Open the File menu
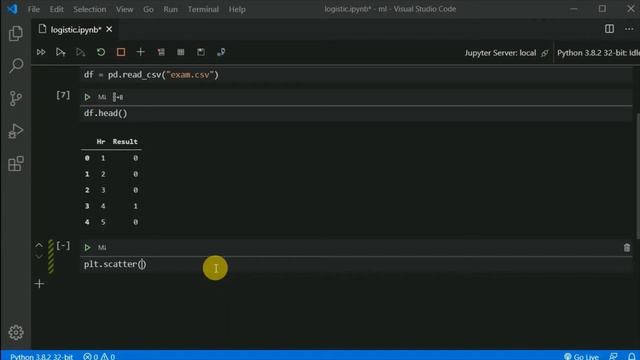The width and height of the screenshot is (640, 360). pyautogui.click(x=33, y=9)
